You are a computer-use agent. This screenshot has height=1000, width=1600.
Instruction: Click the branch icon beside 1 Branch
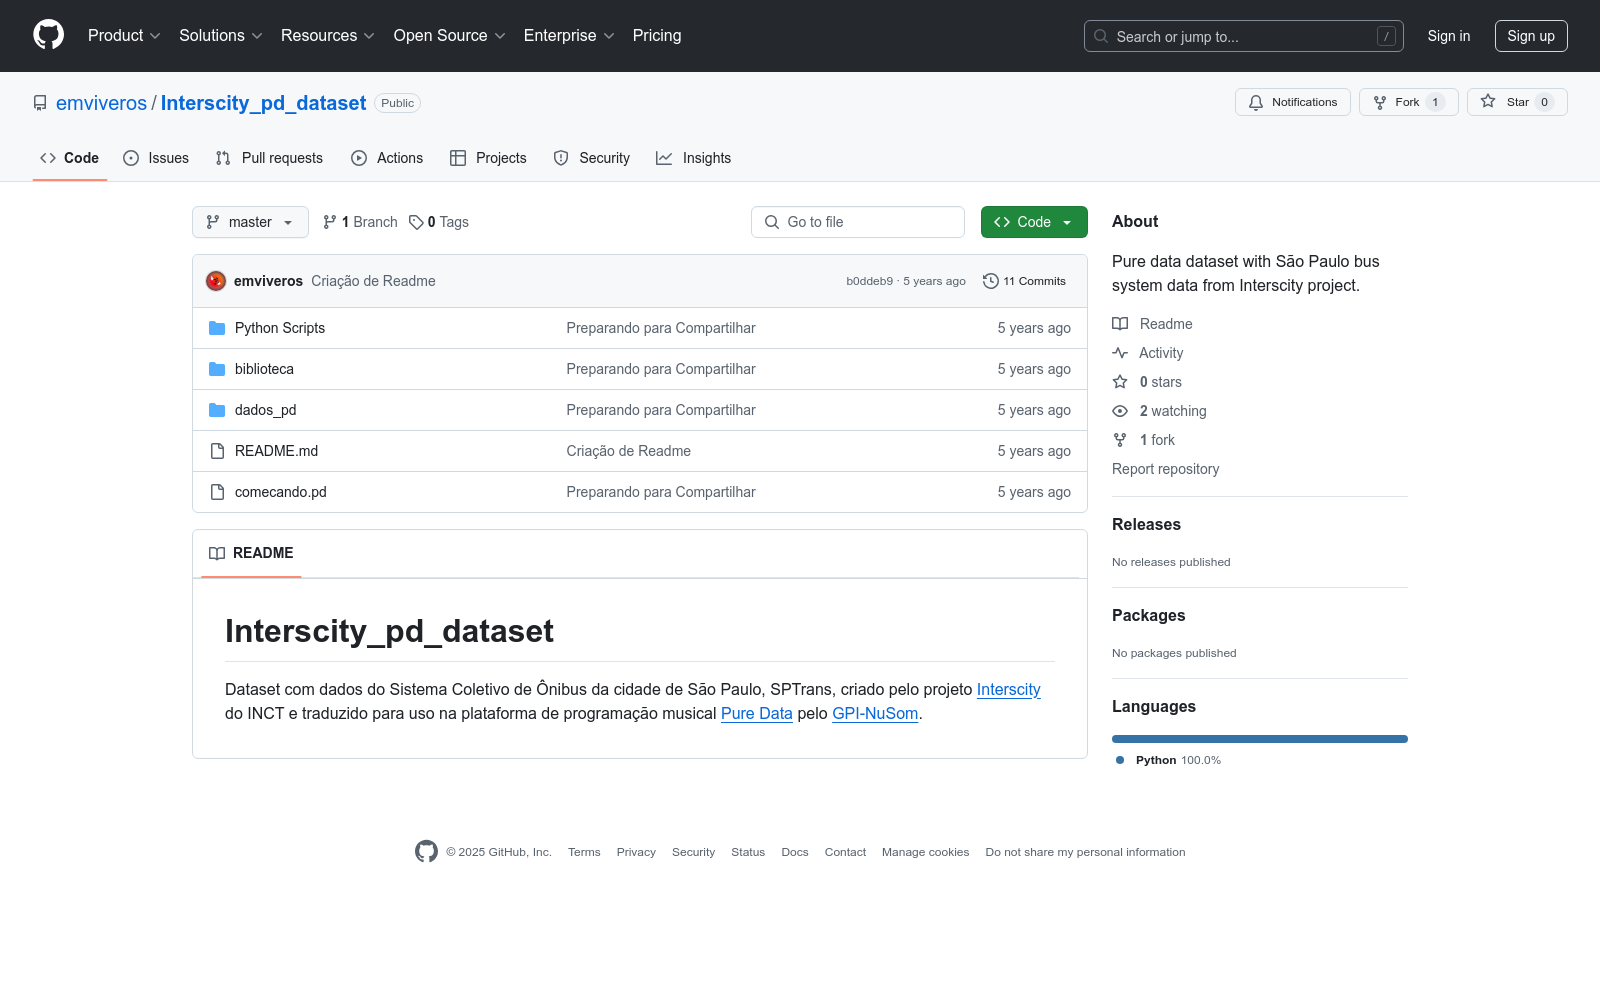(330, 222)
